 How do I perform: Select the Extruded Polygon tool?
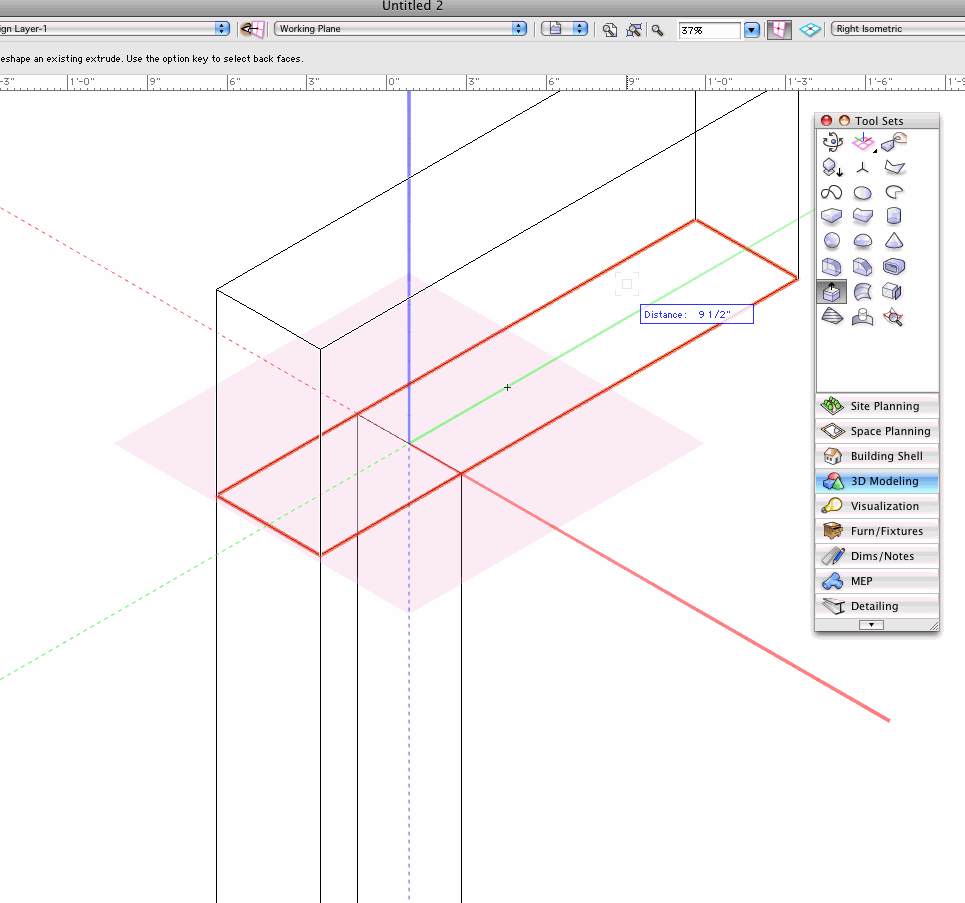pyautogui.click(x=863, y=216)
